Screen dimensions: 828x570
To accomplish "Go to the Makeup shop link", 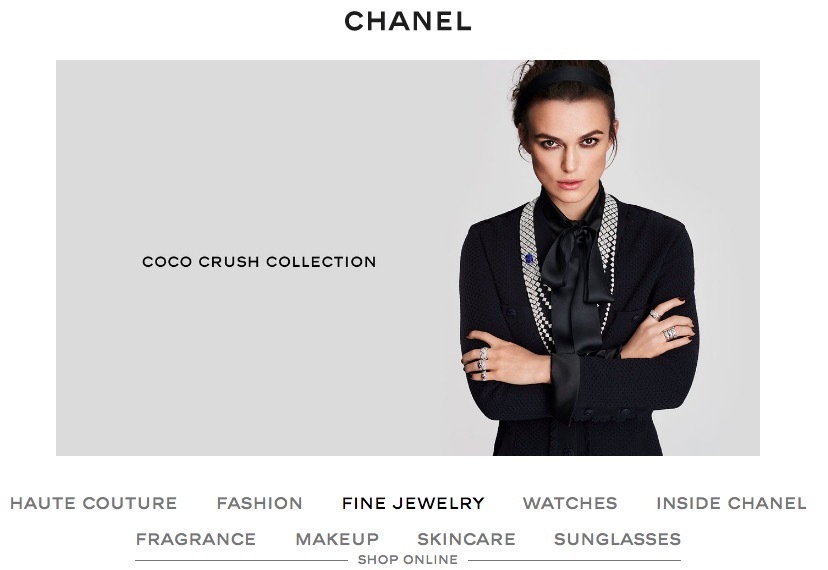I will [x=337, y=539].
